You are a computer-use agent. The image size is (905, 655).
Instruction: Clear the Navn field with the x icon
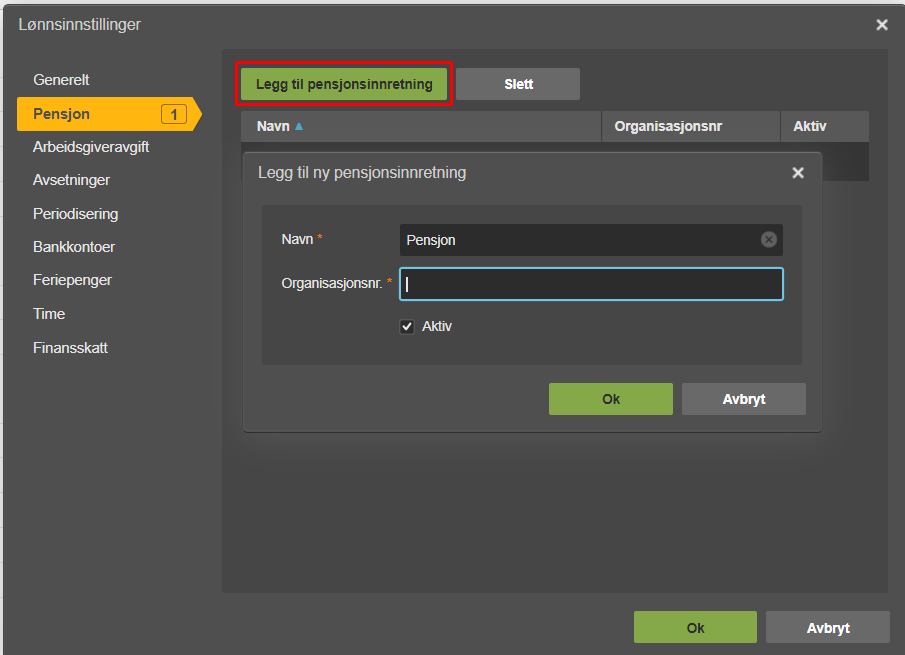[x=768, y=239]
